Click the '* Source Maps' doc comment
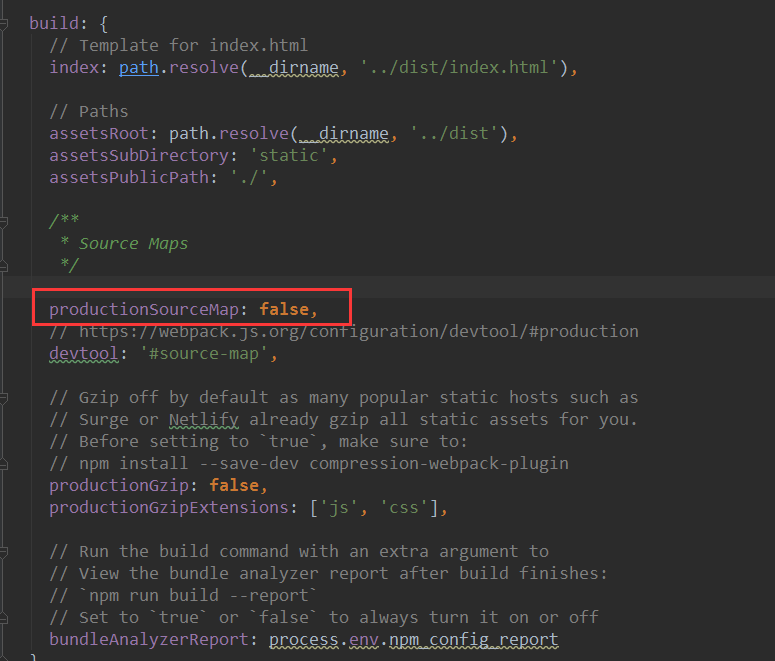Screen dimensions: 775x661 [x=124, y=244]
